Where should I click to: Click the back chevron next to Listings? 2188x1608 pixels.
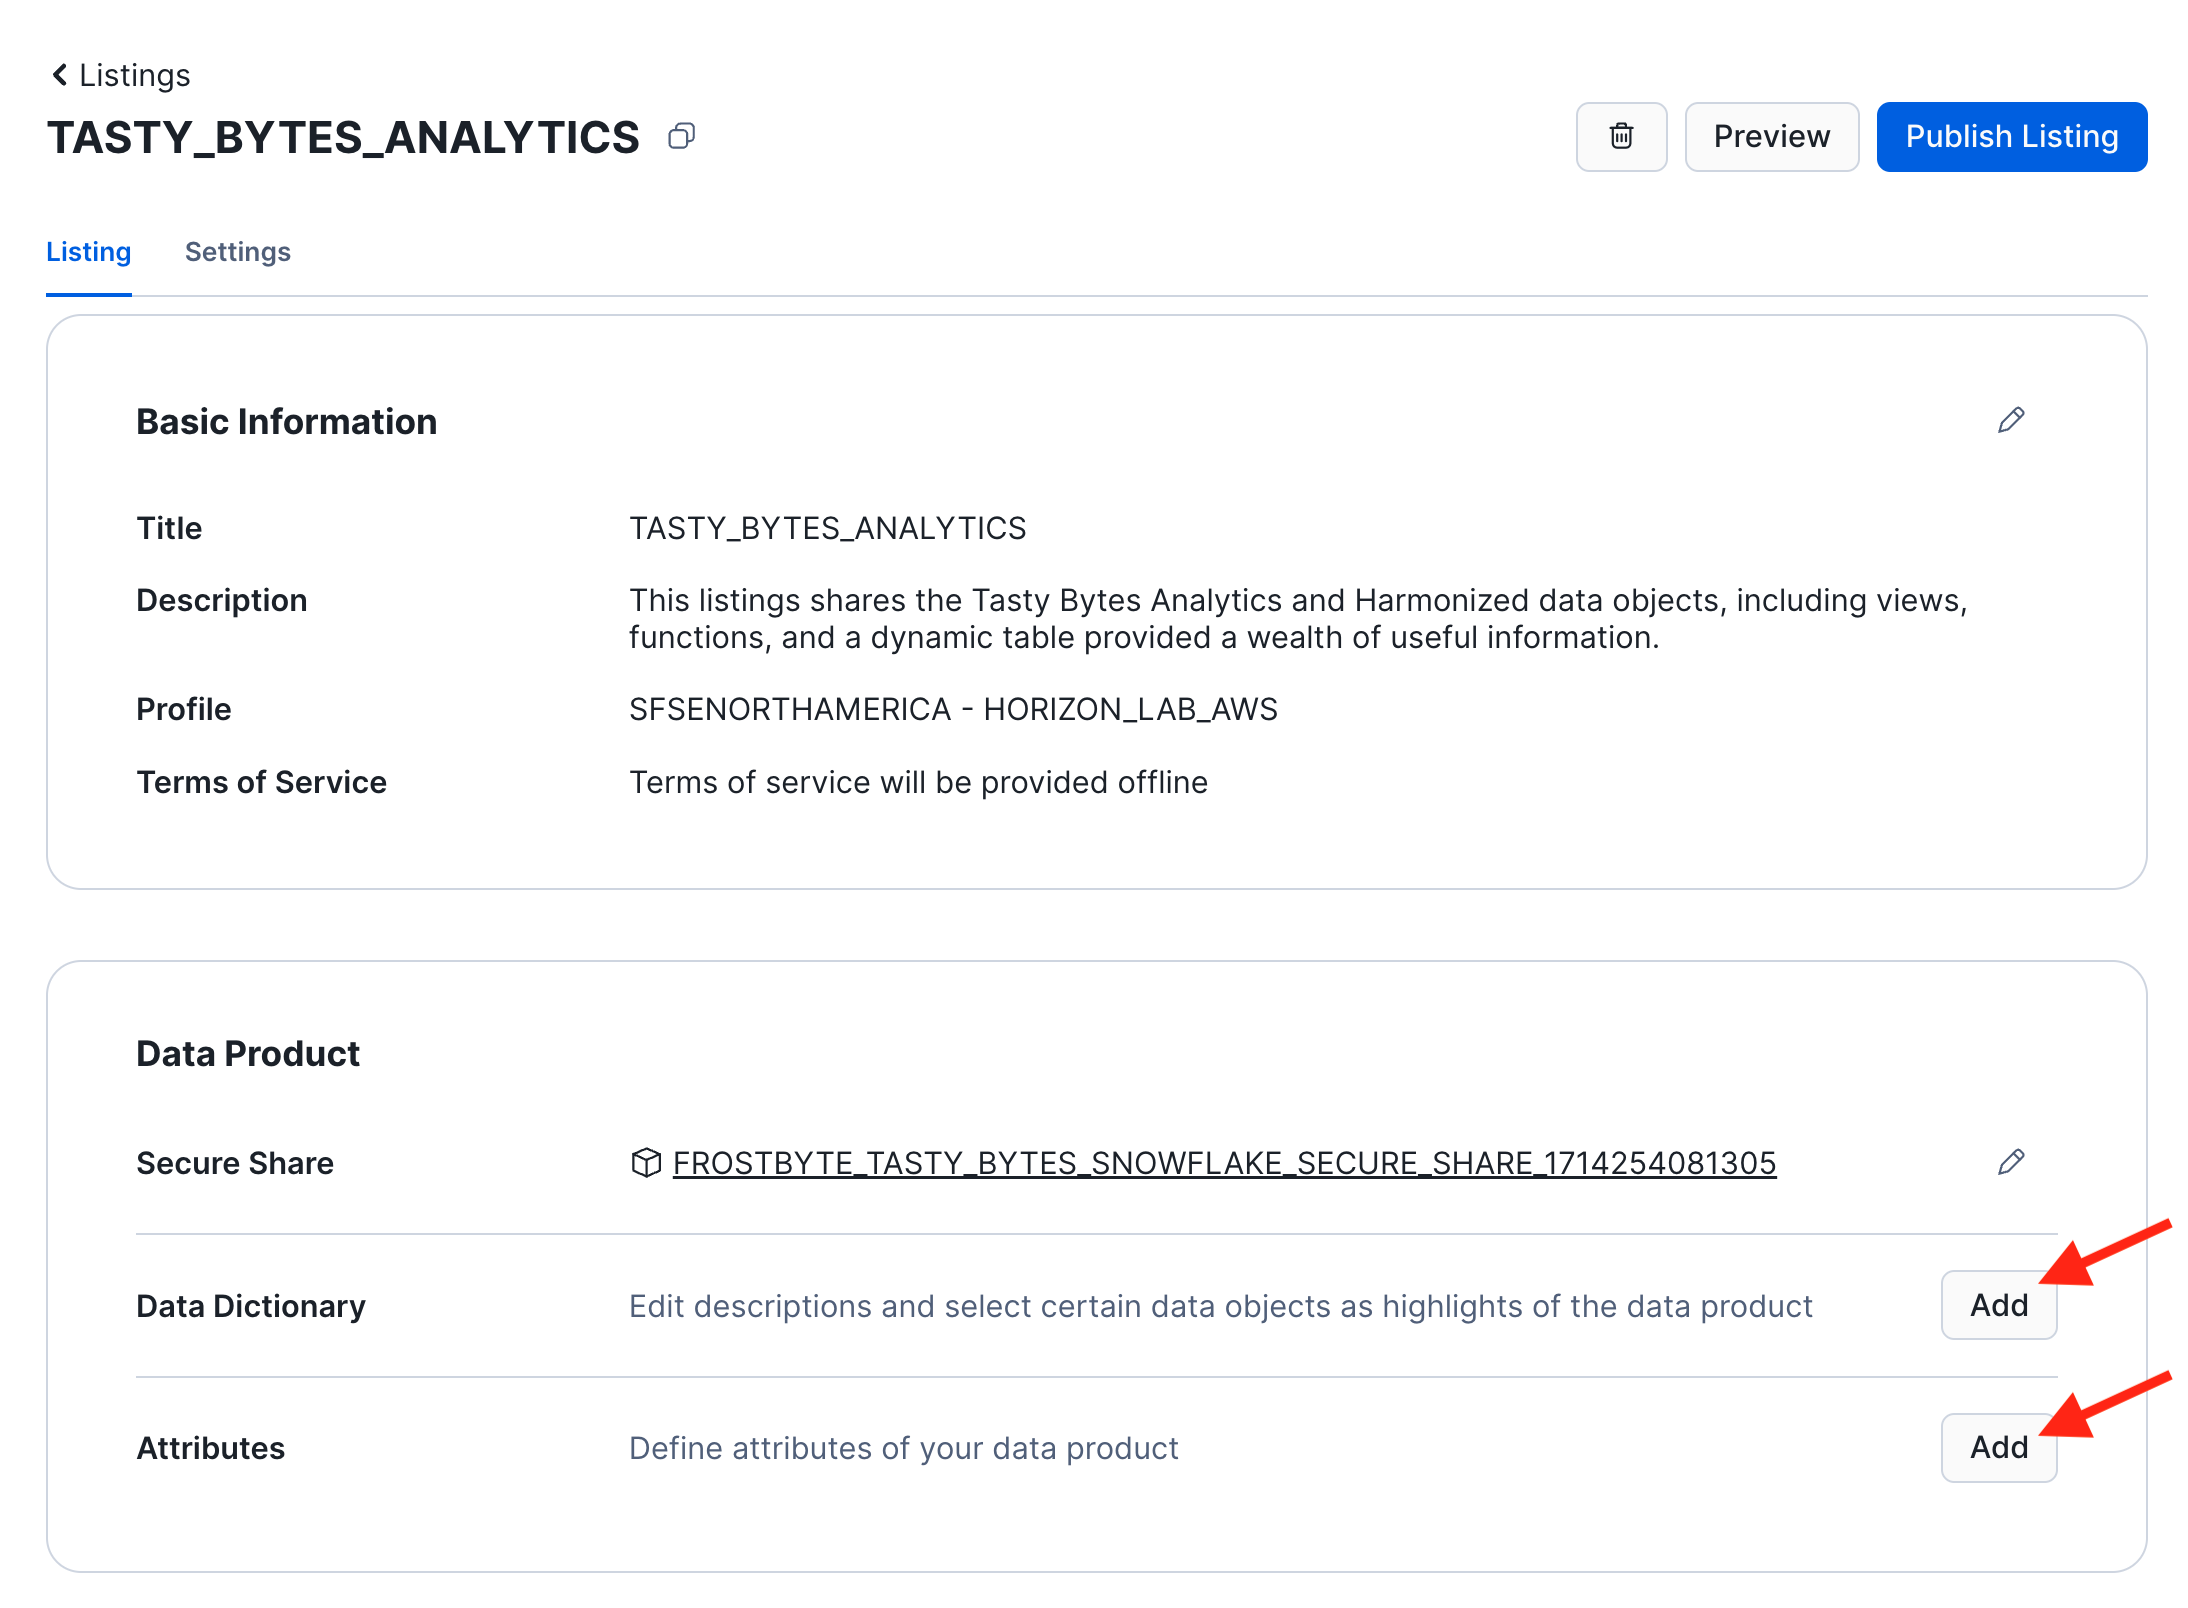tap(60, 75)
